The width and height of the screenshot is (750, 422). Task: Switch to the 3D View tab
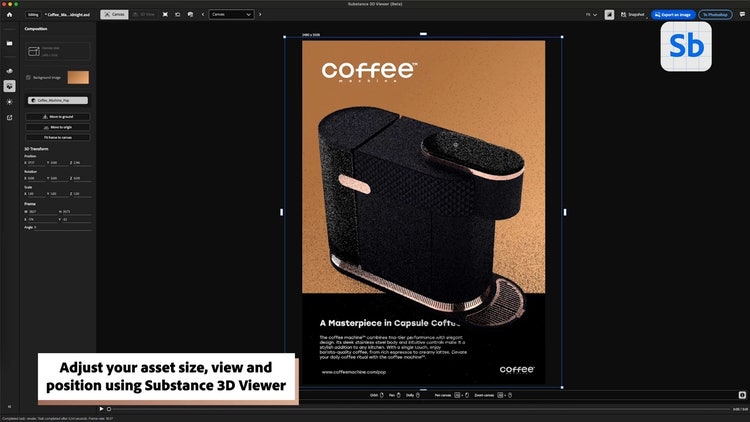tap(144, 14)
